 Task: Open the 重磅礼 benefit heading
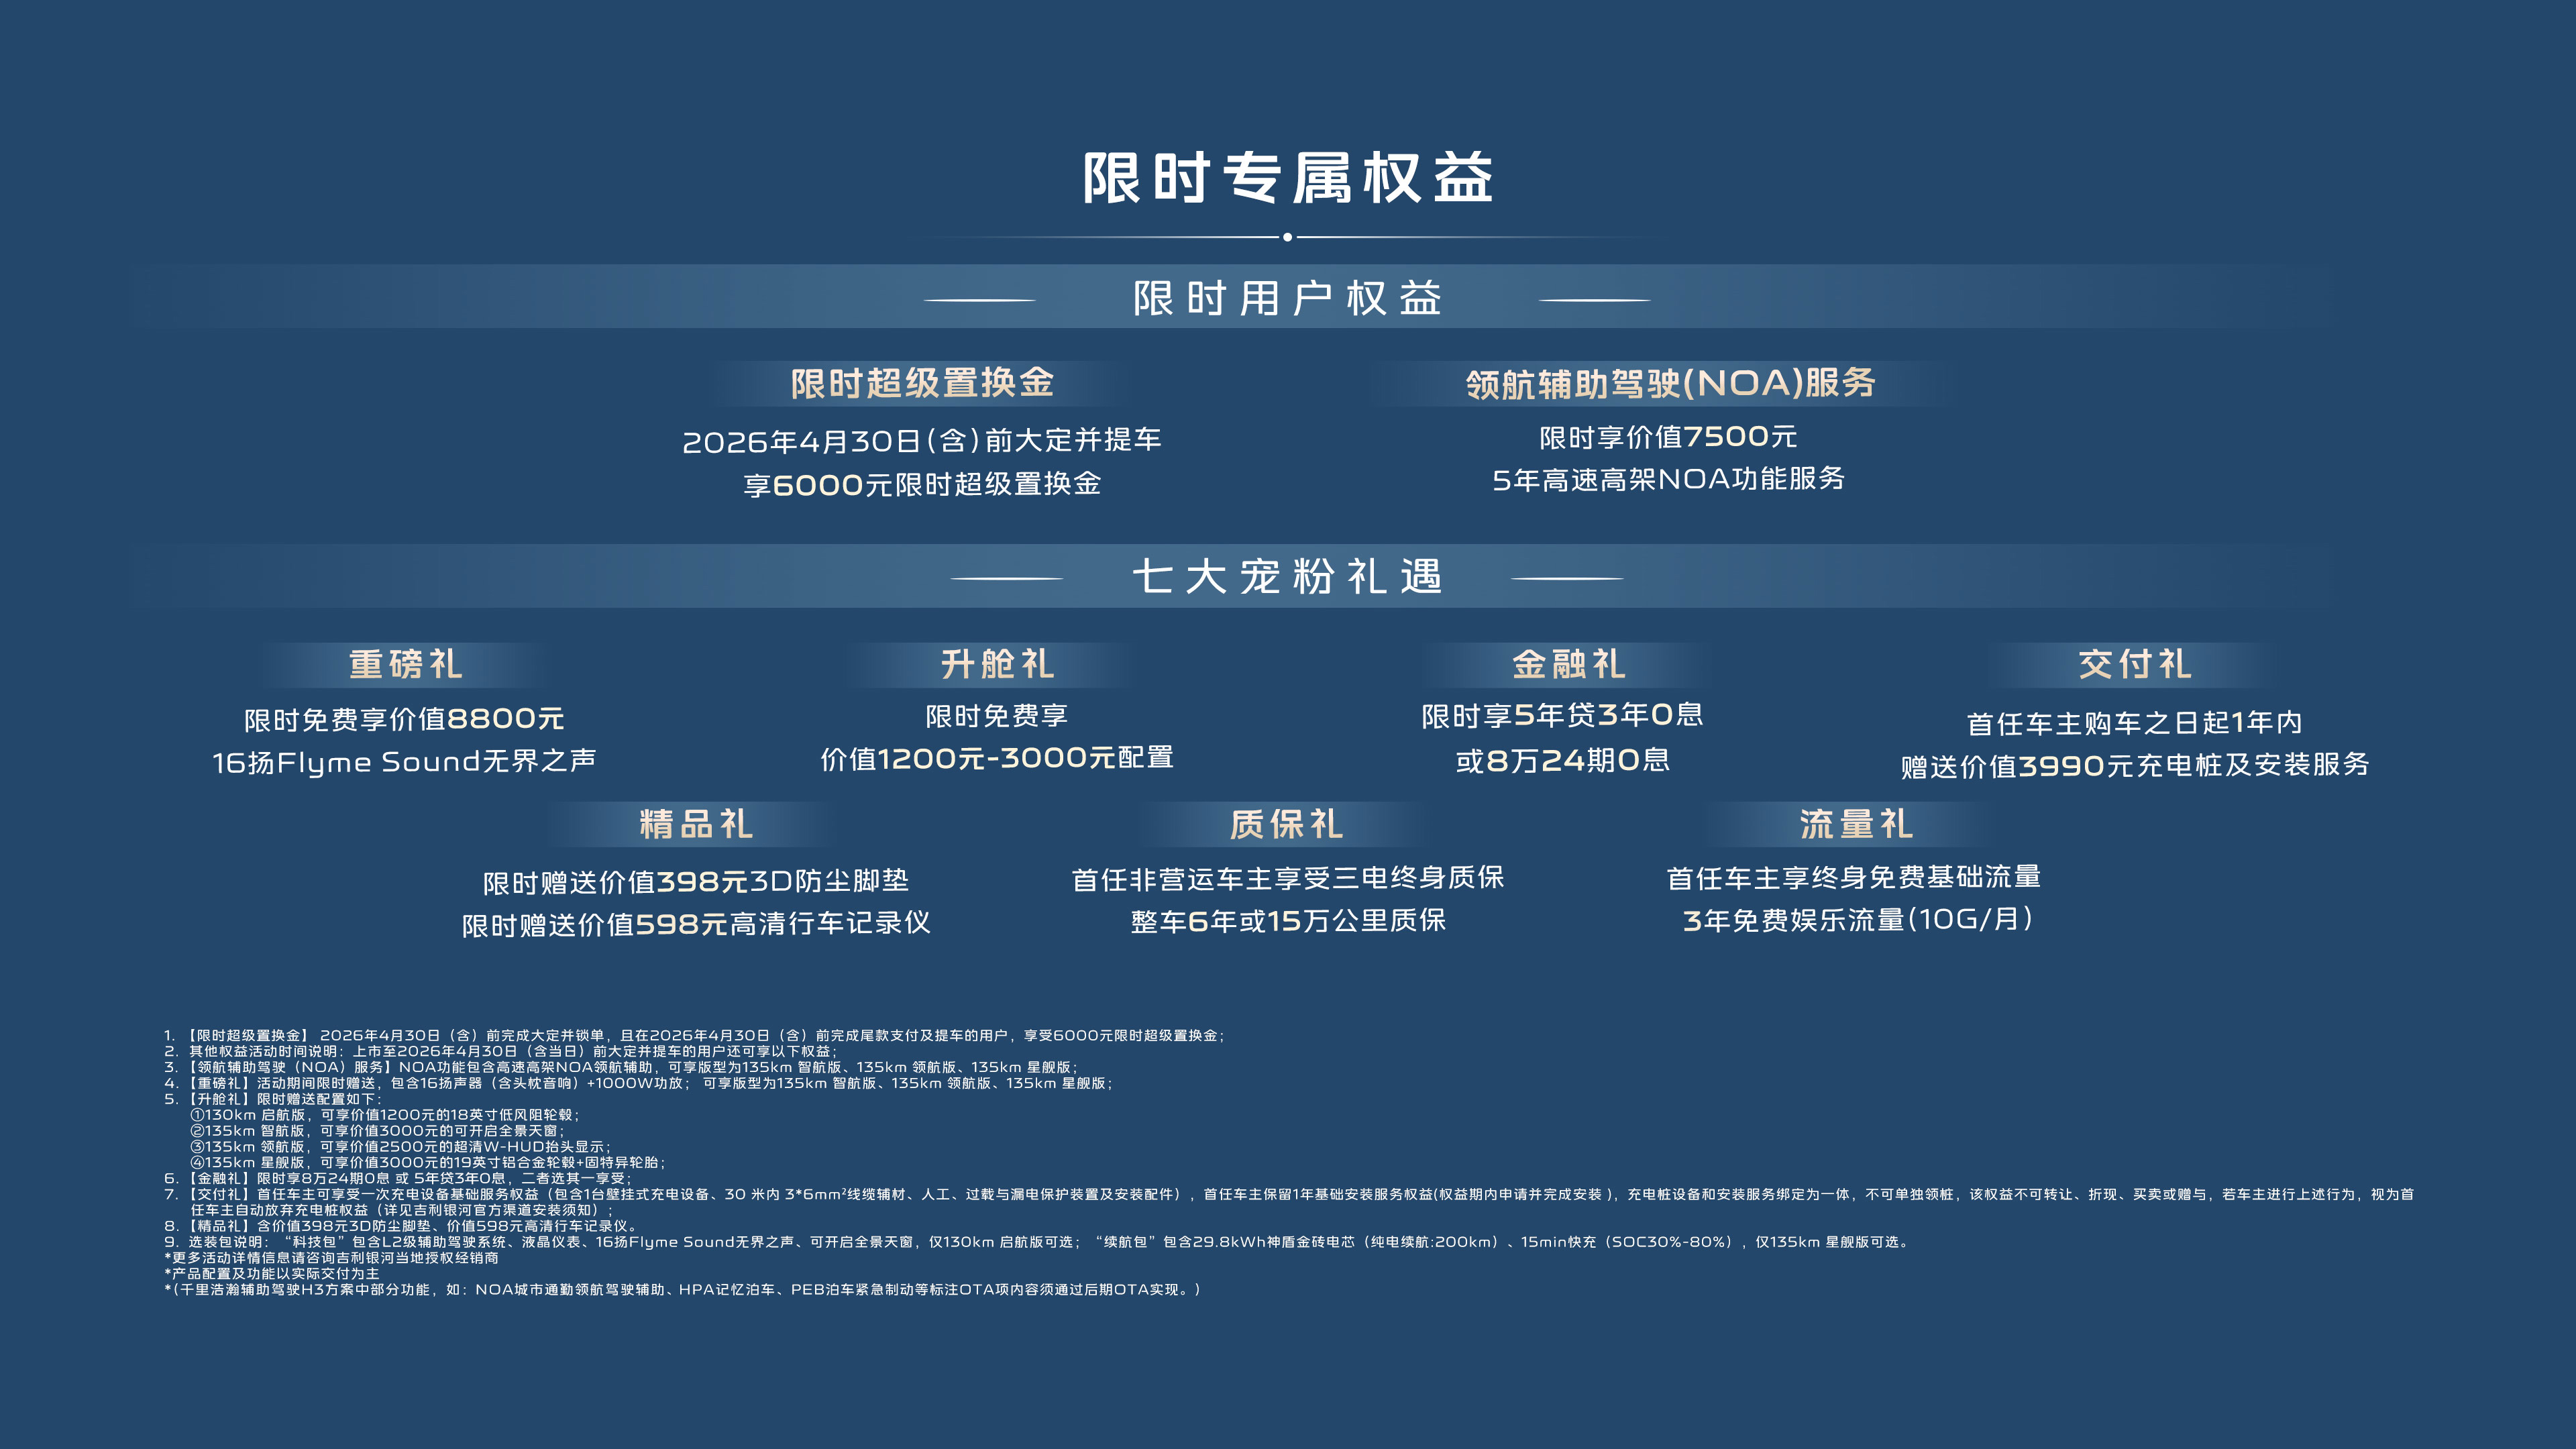tap(405, 664)
